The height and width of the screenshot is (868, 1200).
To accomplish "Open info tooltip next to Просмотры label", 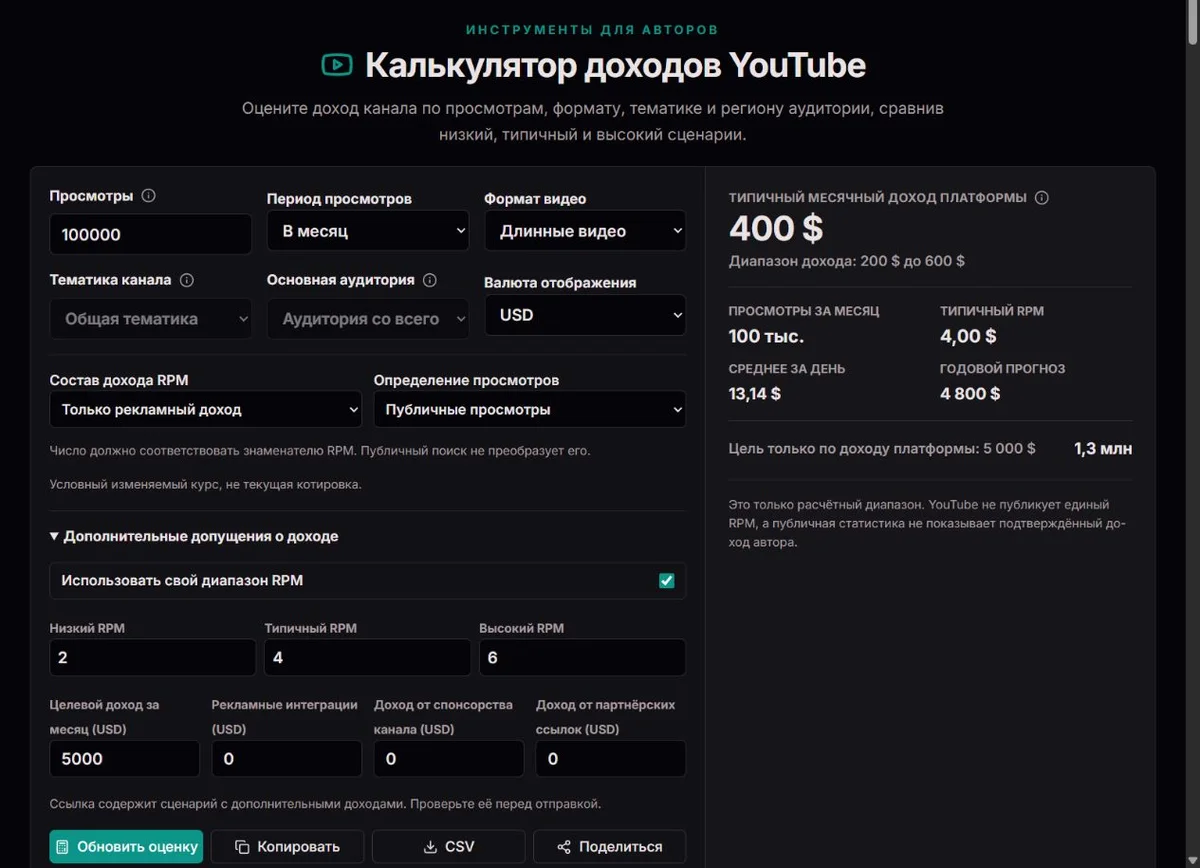I will [149, 196].
